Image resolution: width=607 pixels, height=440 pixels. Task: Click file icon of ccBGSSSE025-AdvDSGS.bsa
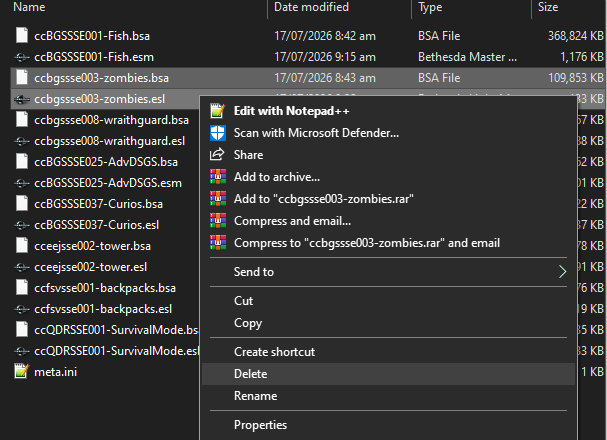(22, 162)
